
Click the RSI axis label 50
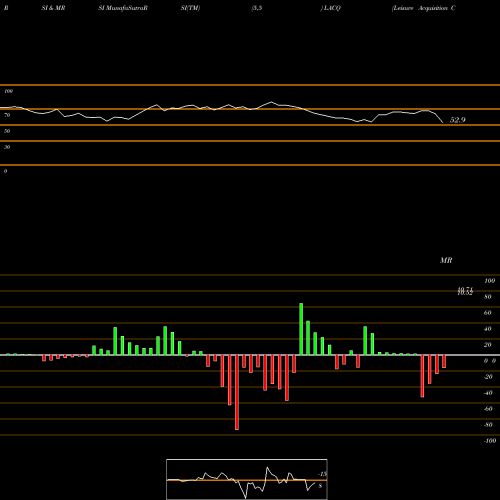[x=7, y=131]
